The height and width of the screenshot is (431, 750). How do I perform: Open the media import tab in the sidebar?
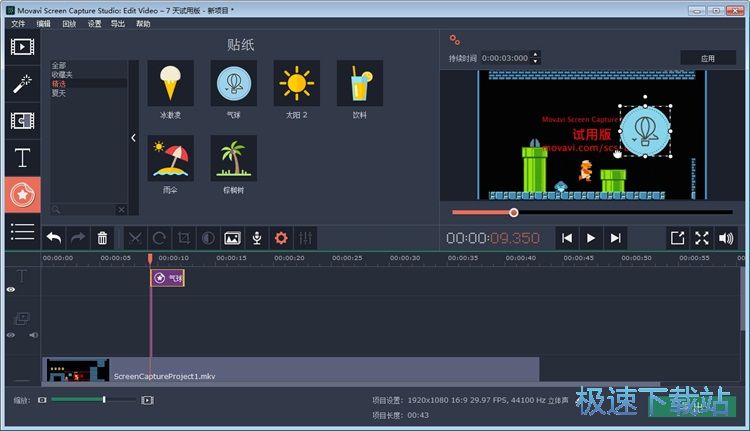[22, 47]
